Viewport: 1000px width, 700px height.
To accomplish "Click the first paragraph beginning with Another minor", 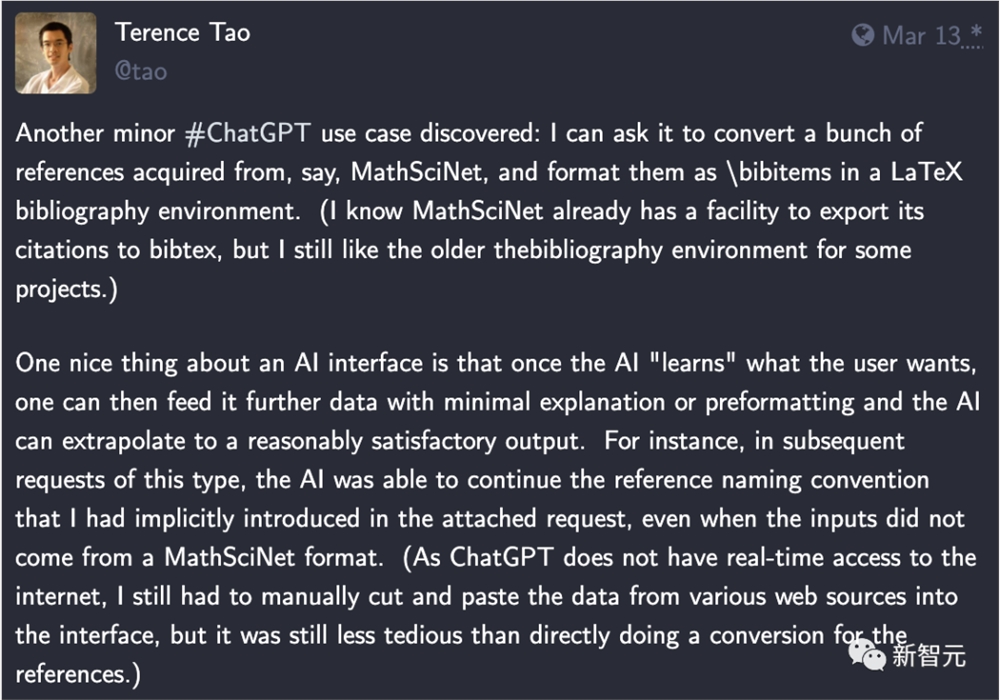I will pos(489,211).
